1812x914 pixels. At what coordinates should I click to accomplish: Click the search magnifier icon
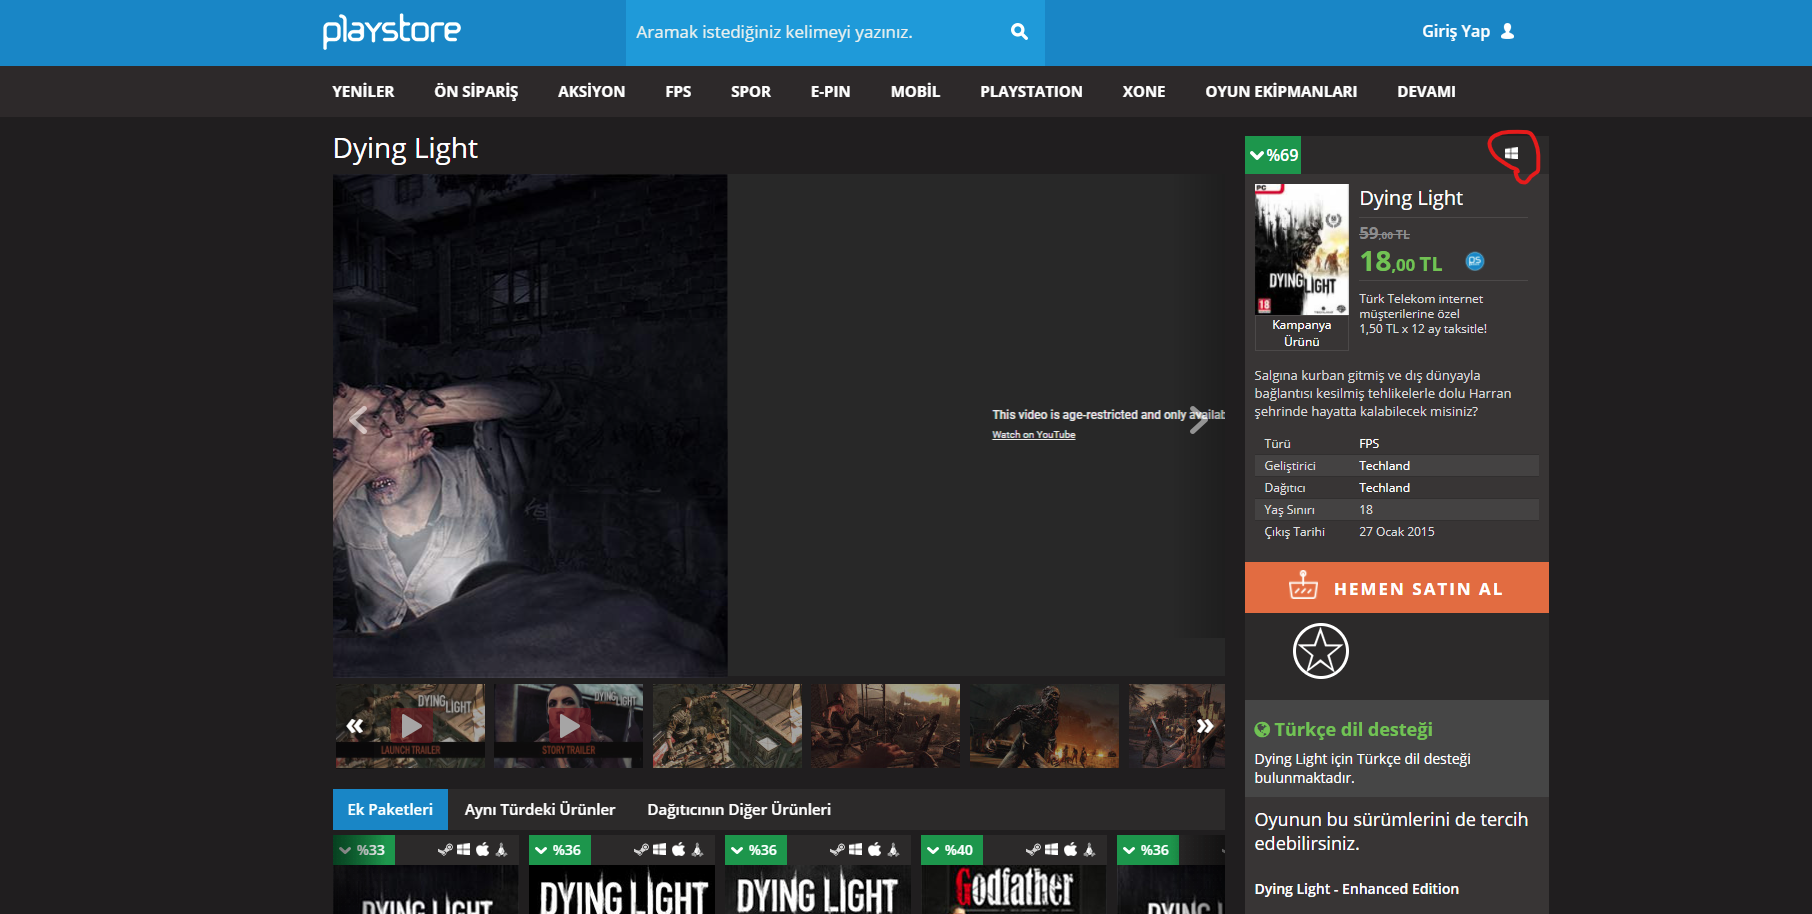pyautogui.click(x=1019, y=32)
